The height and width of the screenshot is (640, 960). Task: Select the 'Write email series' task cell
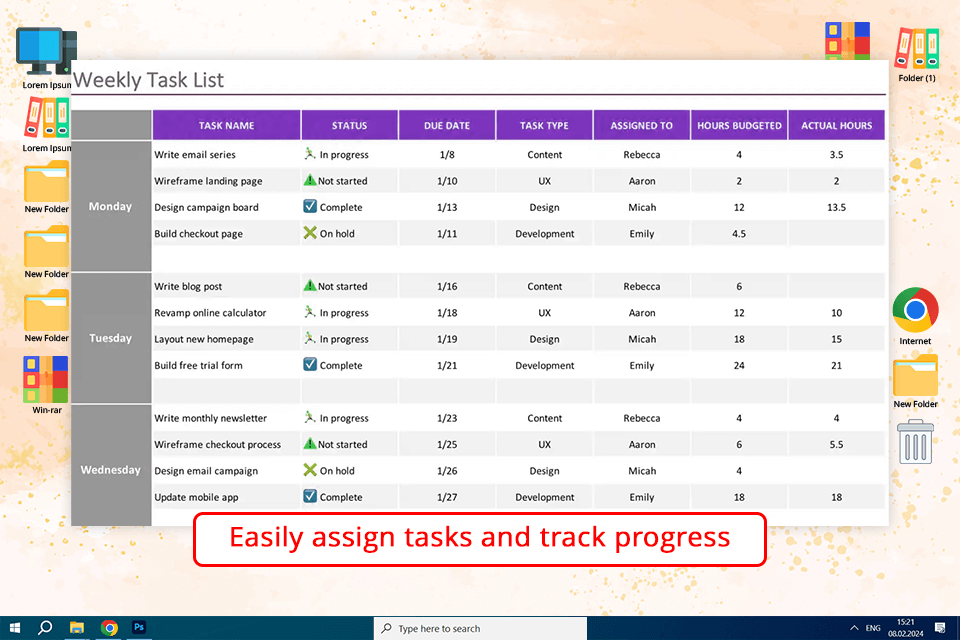coord(227,154)
